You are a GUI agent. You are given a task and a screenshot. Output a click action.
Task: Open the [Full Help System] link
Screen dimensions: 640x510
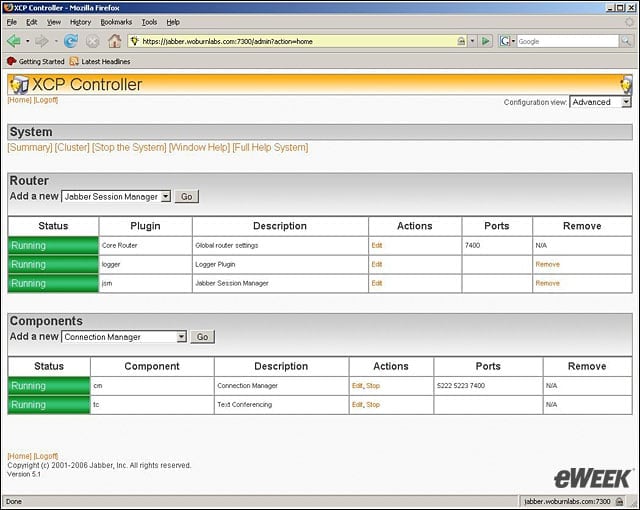[x=270, y=147]
